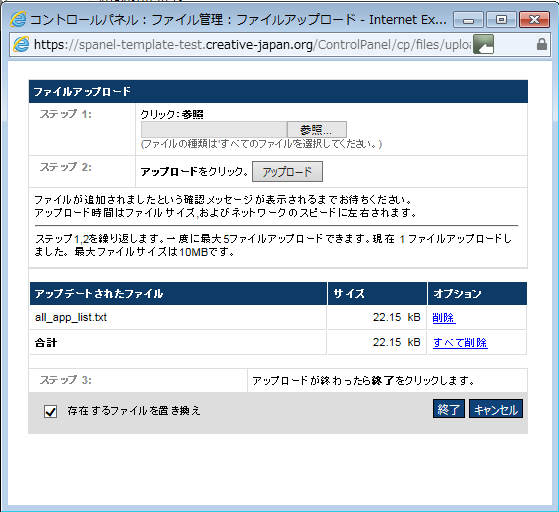The image size is (559, 512).
Task: Close the file upload window
Action: [534, 20]
